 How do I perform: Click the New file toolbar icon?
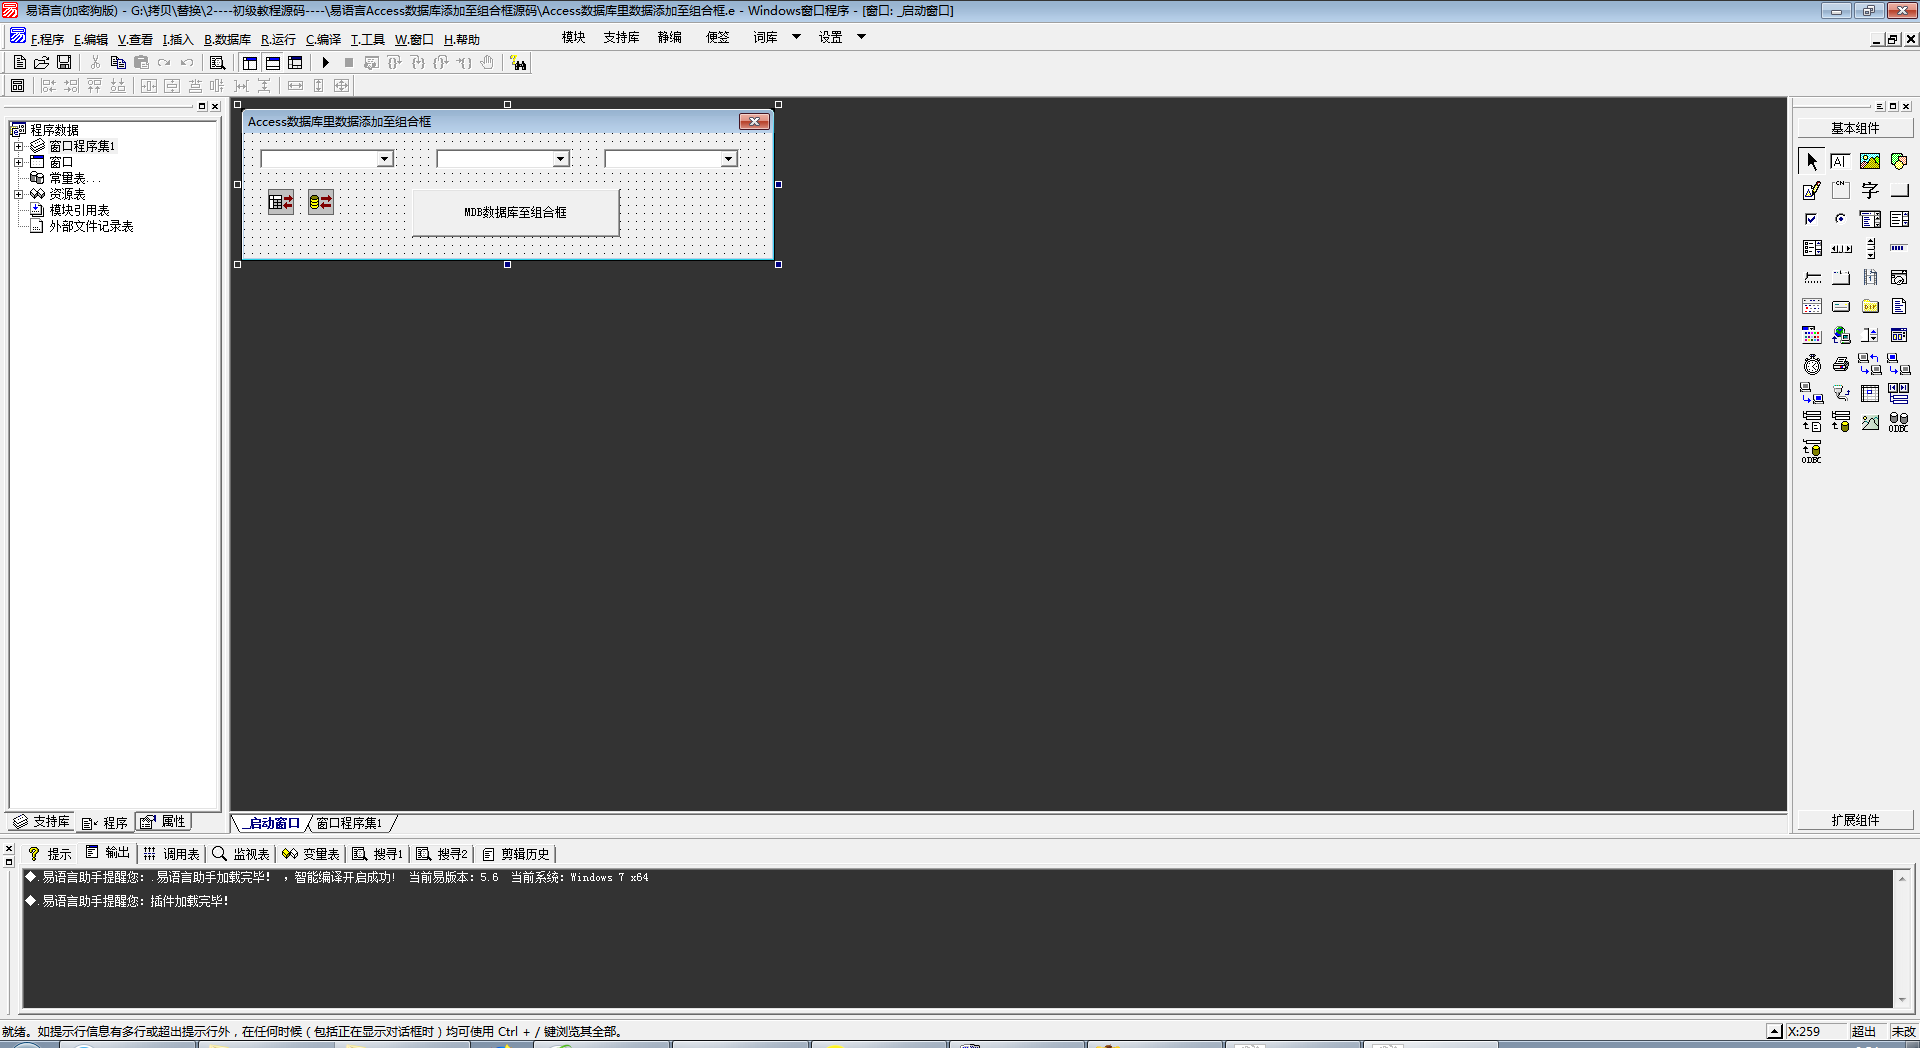click(x=20, y=62)
